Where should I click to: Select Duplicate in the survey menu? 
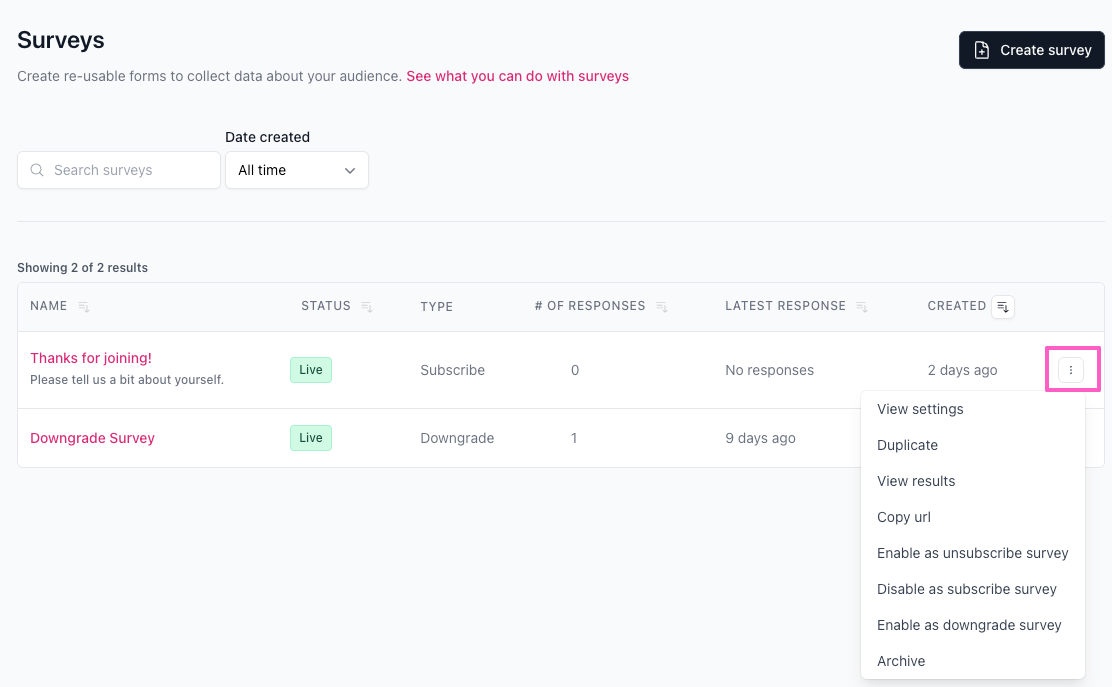(x=907, y=445)
